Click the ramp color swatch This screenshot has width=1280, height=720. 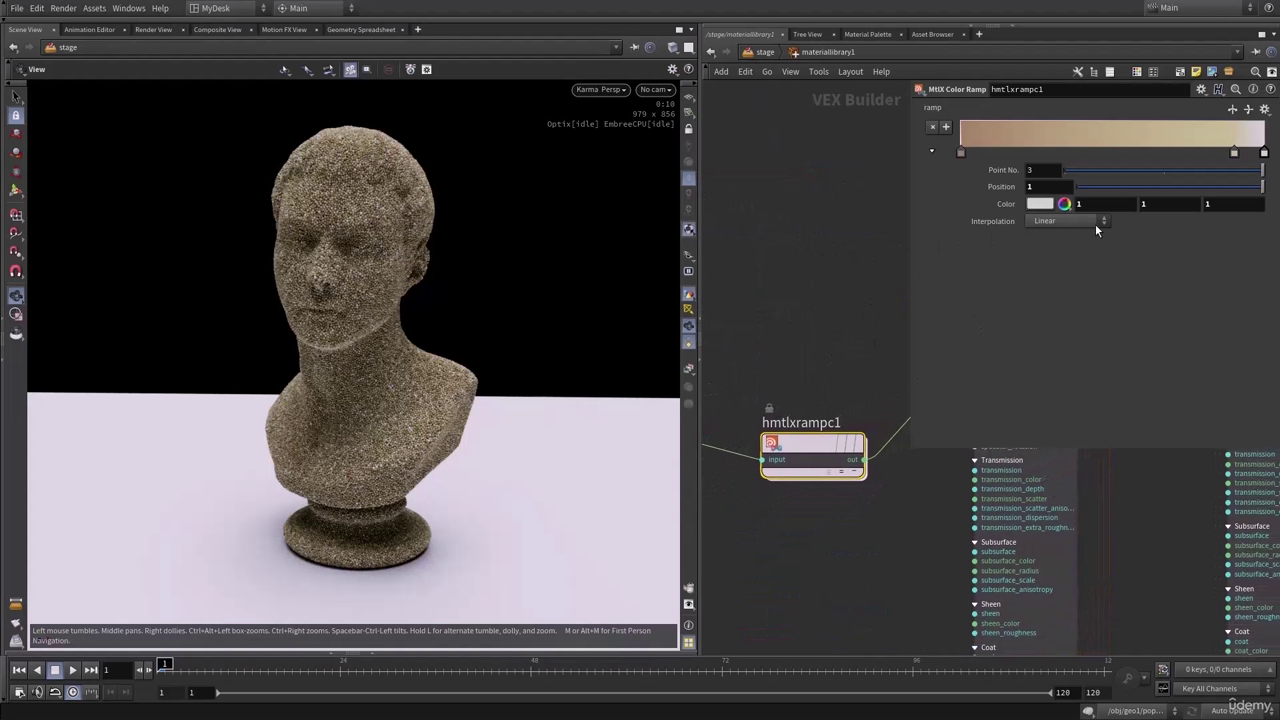click(1040, 204)
